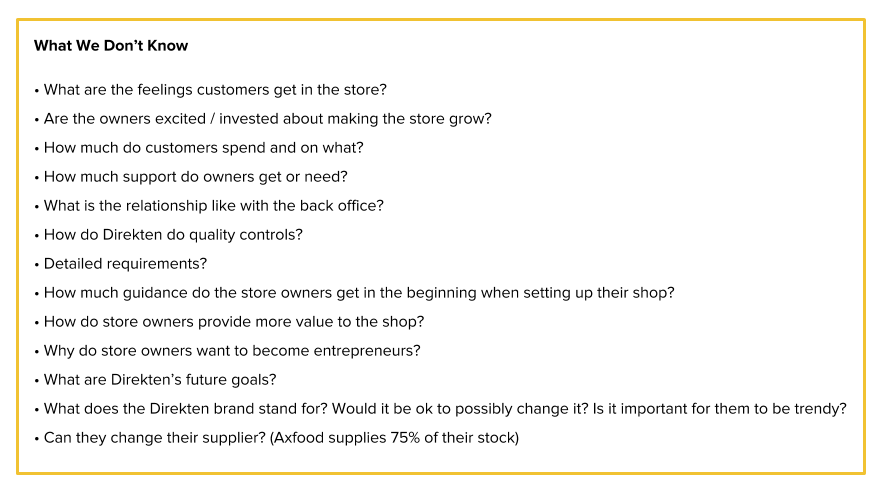
Task: Select the 'Detailed requirements?' bullet
Action: coord(125,264)
